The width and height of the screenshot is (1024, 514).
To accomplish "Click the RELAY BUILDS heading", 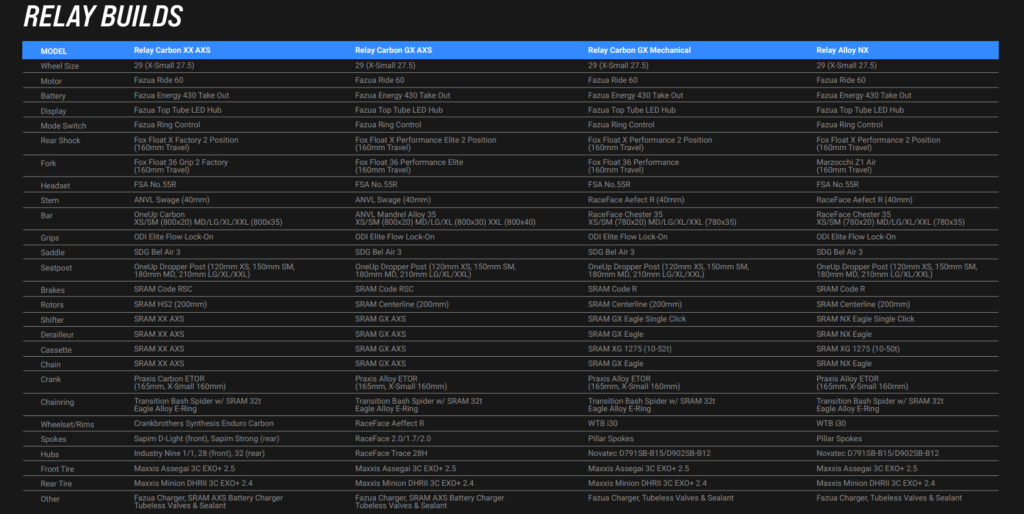I will tap(103, 16).
